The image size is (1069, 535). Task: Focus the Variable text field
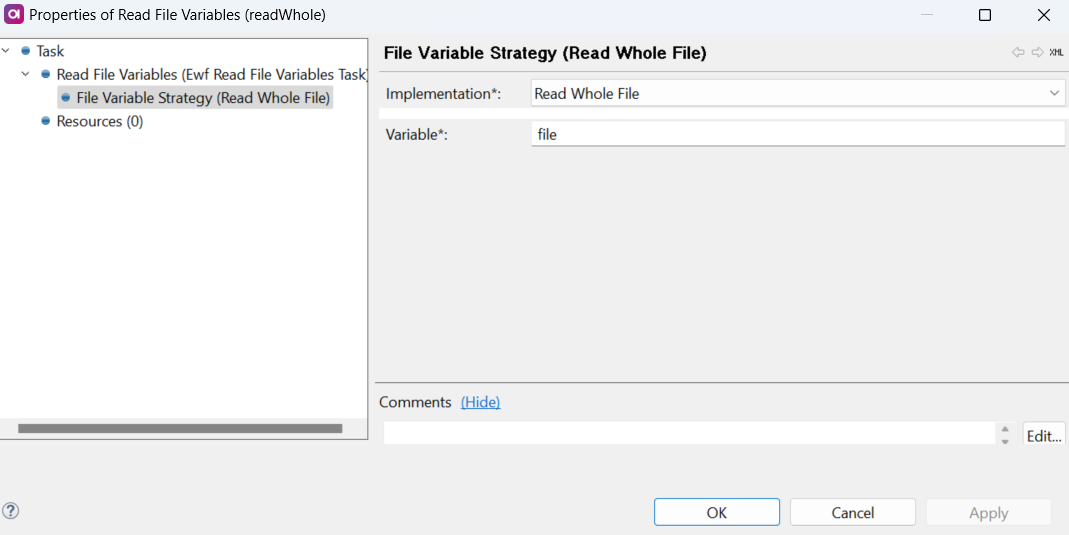[x=797, y=134]
